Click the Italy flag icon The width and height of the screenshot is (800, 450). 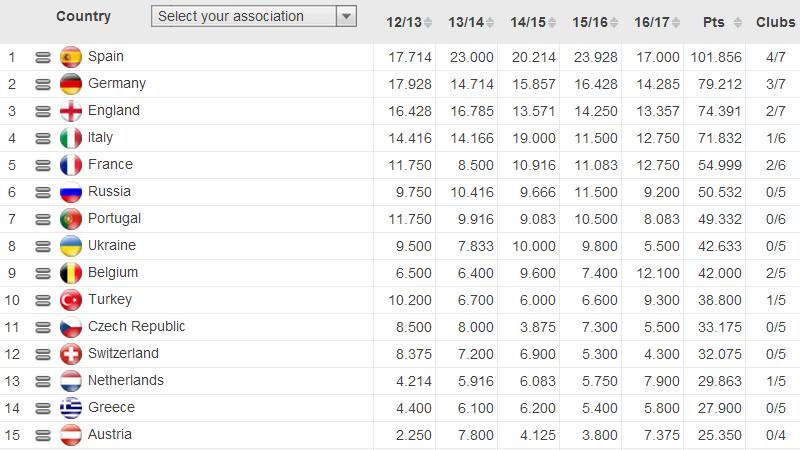[x=70, y=138]
